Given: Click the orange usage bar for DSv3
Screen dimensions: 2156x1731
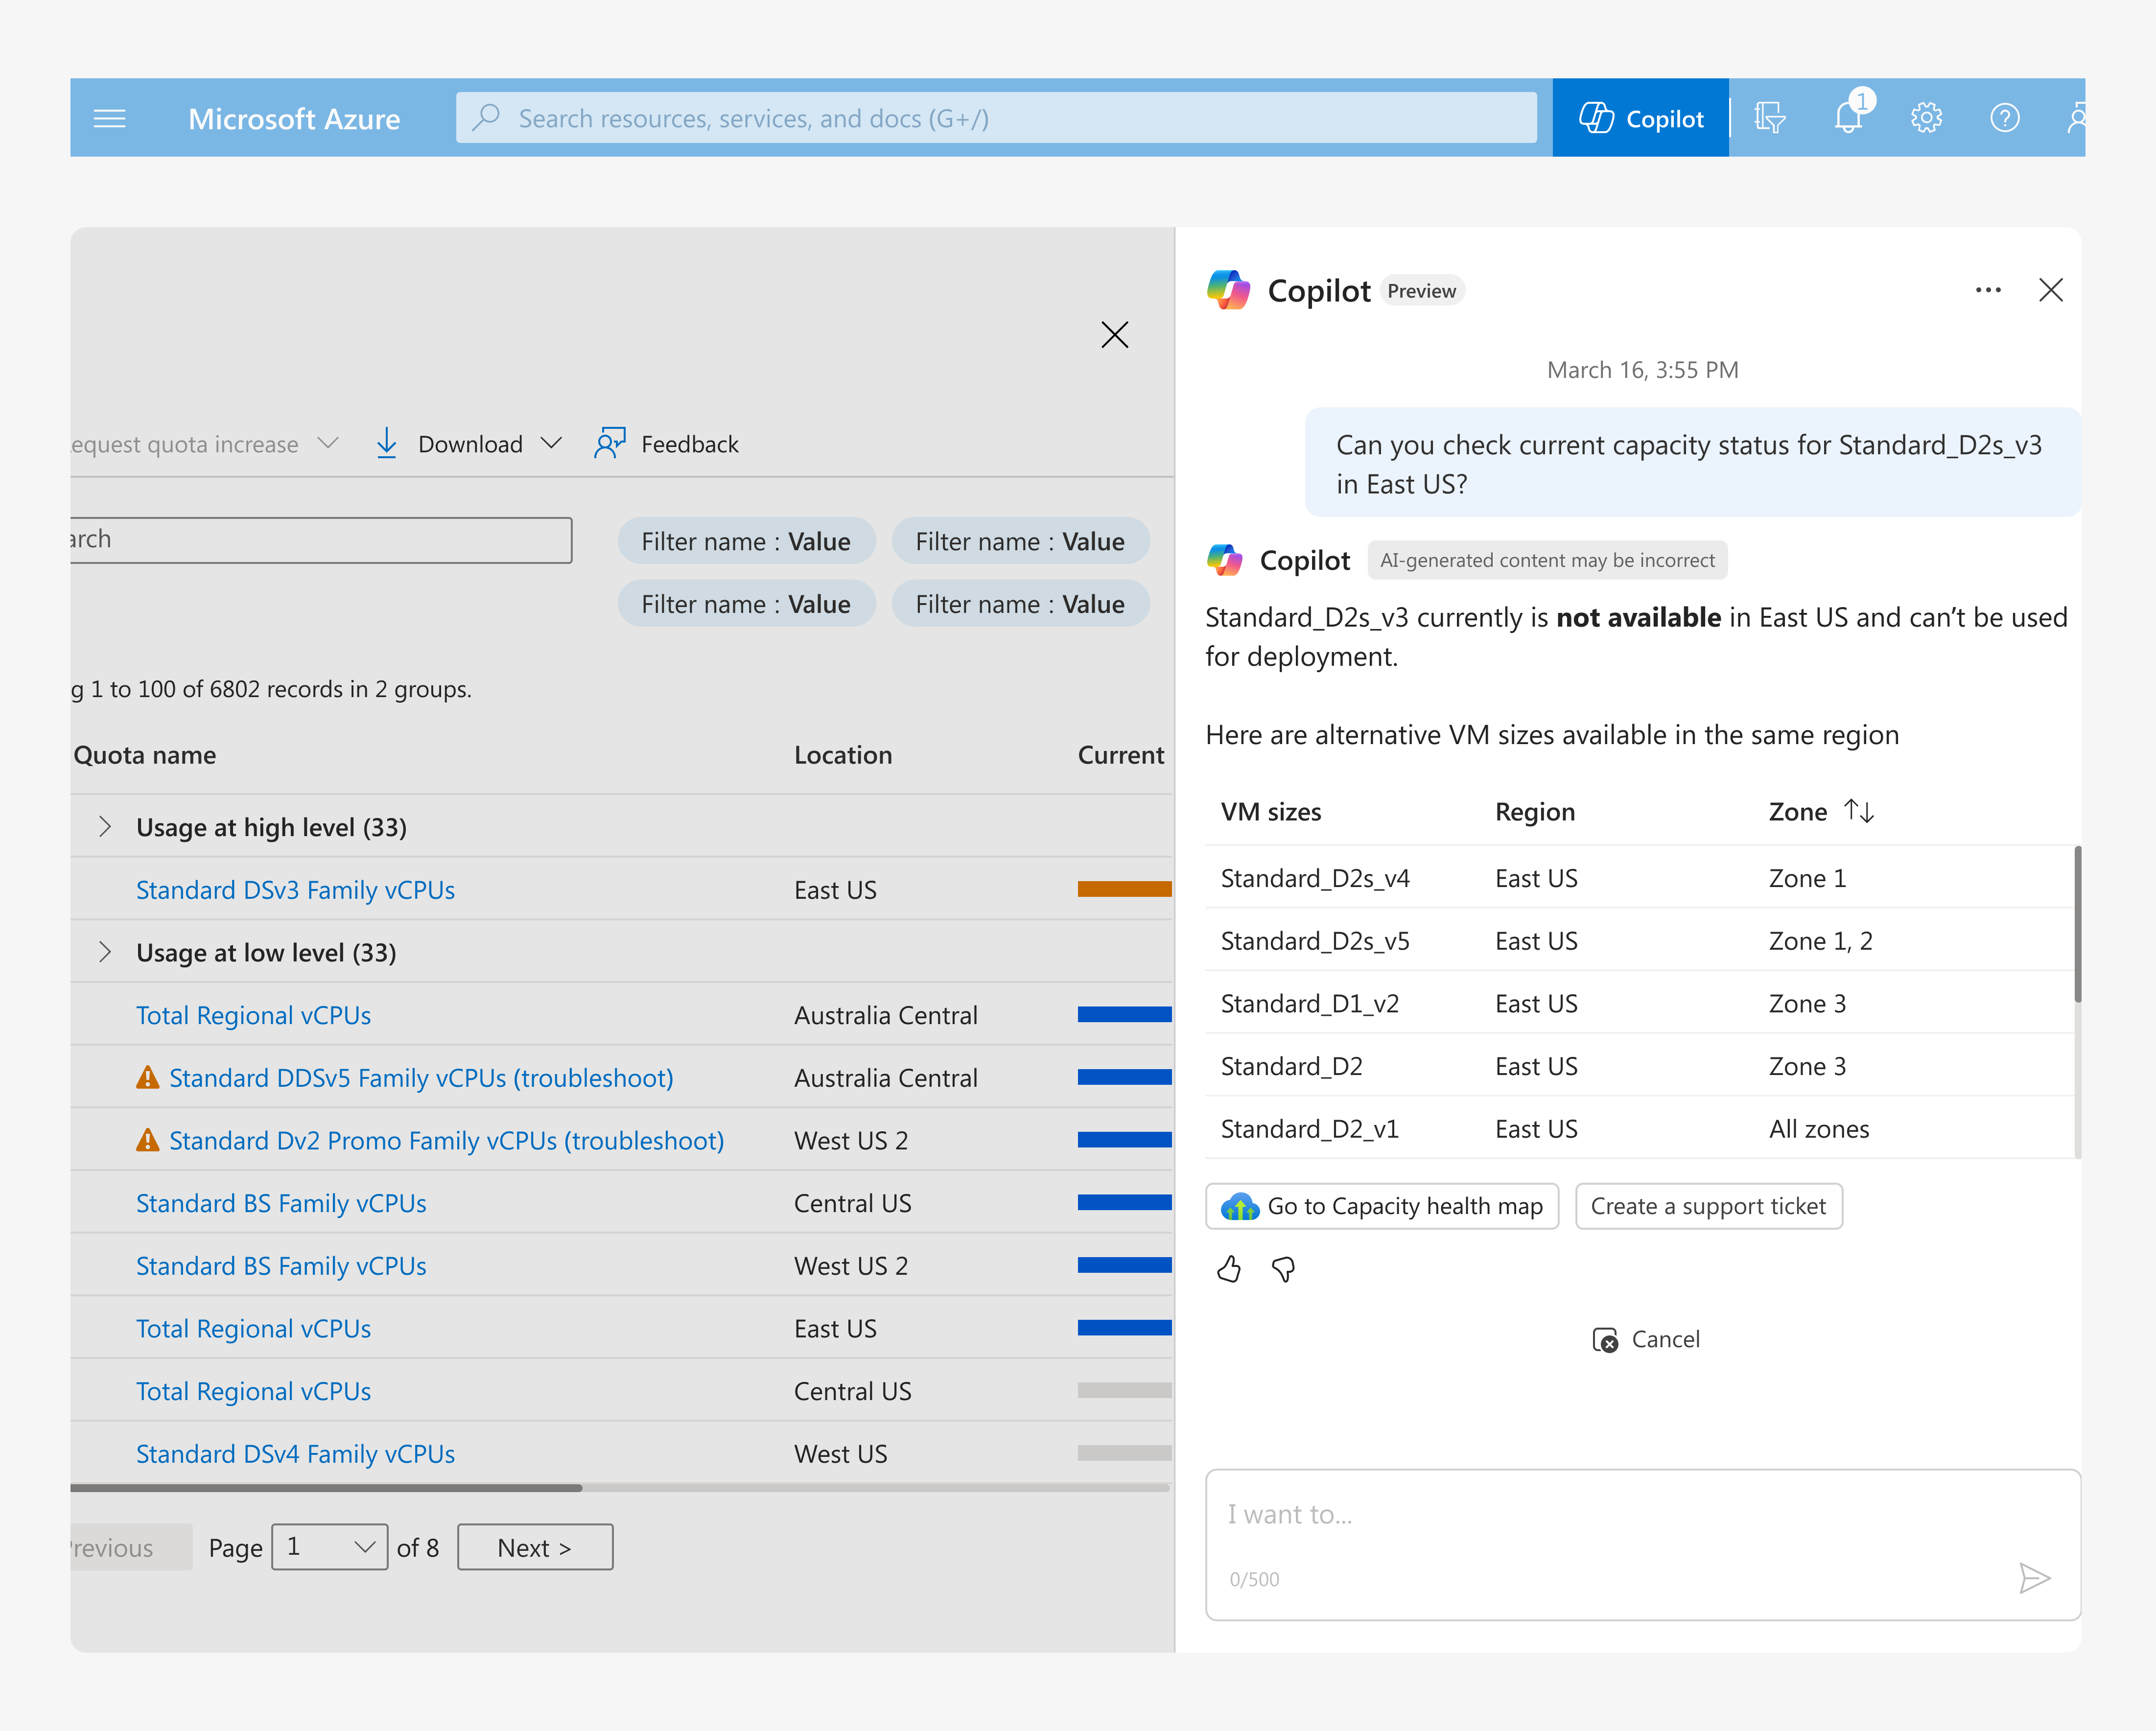Looking at the screenshot, I should click(x=1124, y=889).
